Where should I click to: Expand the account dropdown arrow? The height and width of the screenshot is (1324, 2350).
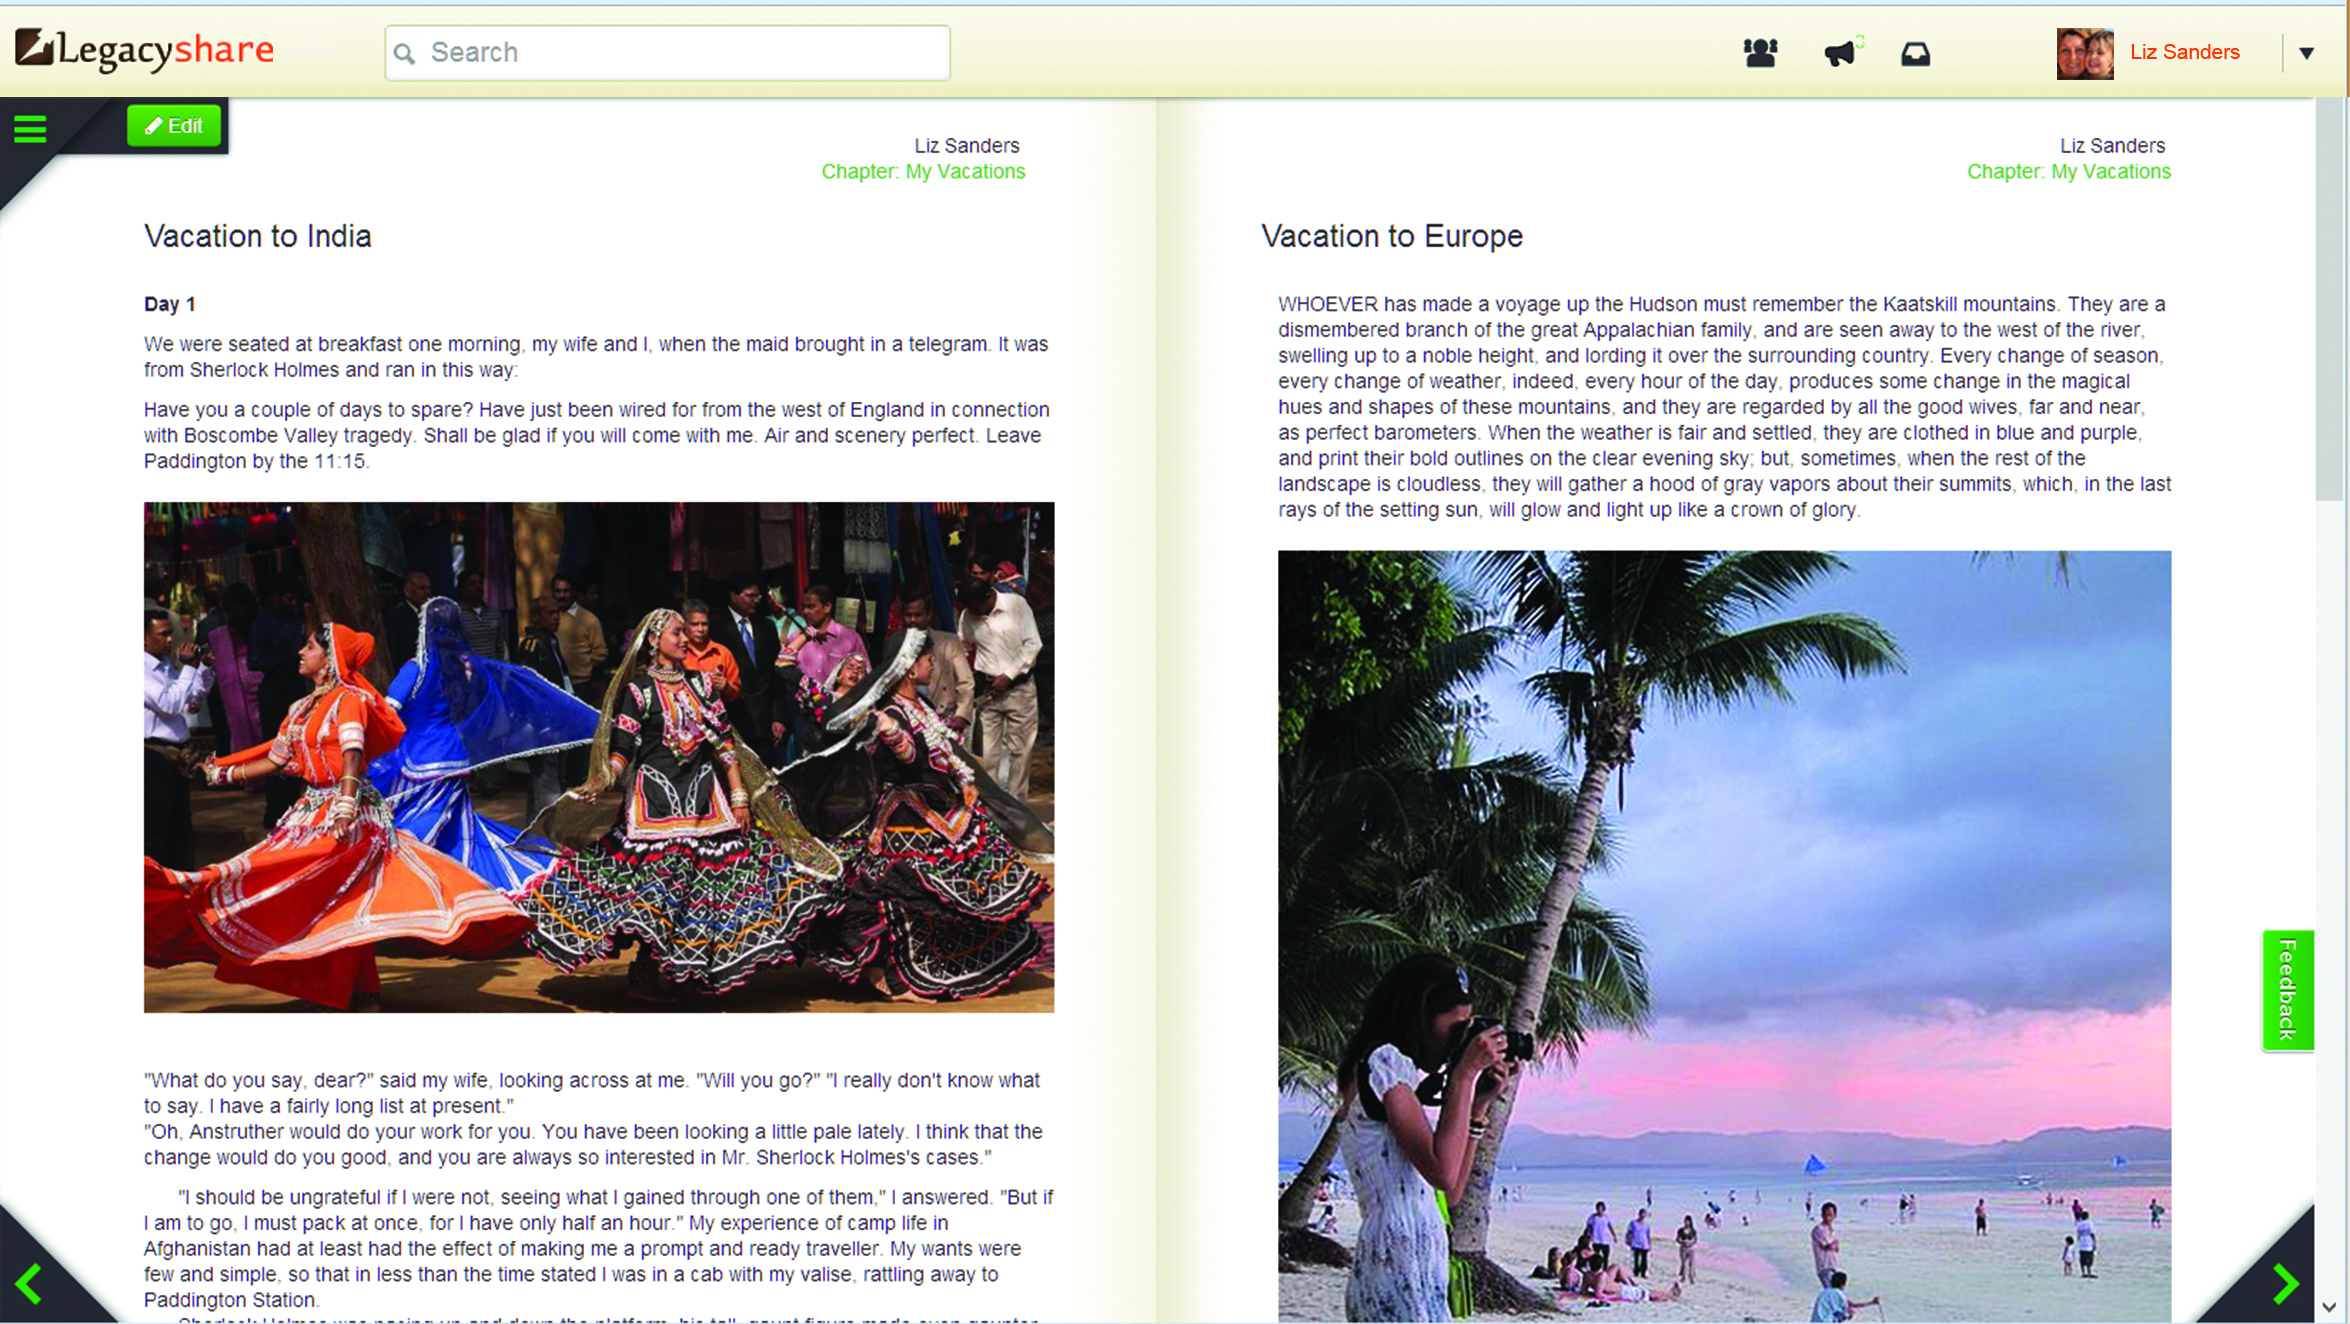click(x=2306, y=53)
